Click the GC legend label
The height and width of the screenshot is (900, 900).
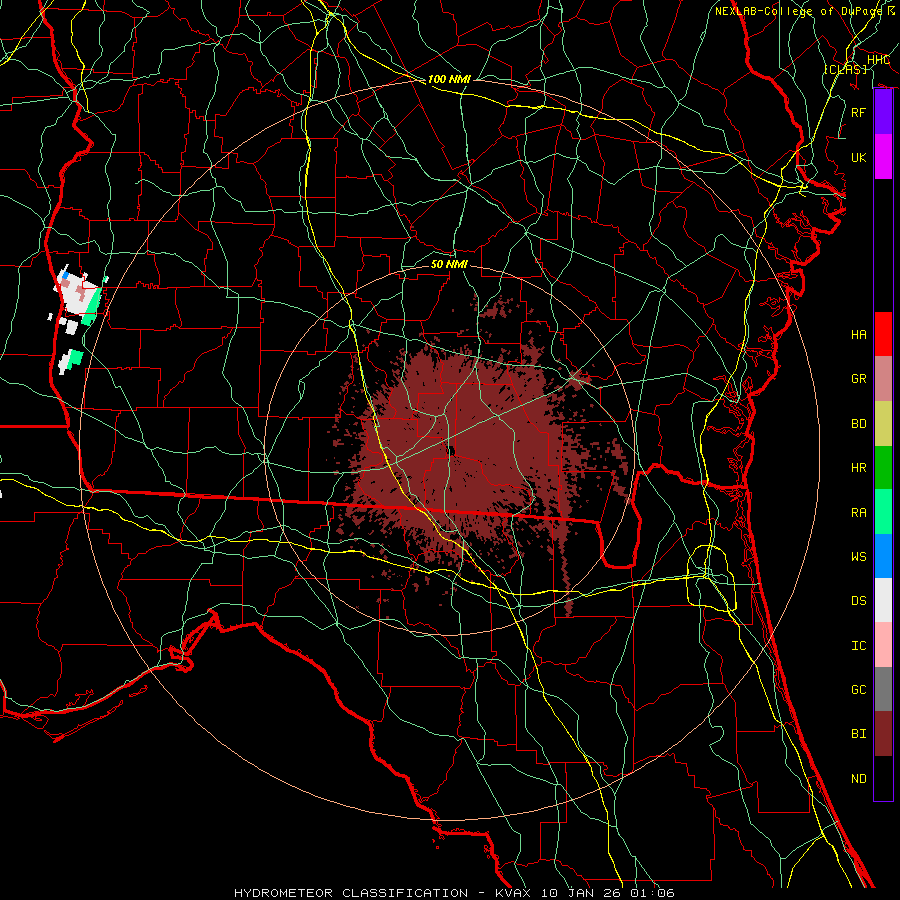pos(858,690)
